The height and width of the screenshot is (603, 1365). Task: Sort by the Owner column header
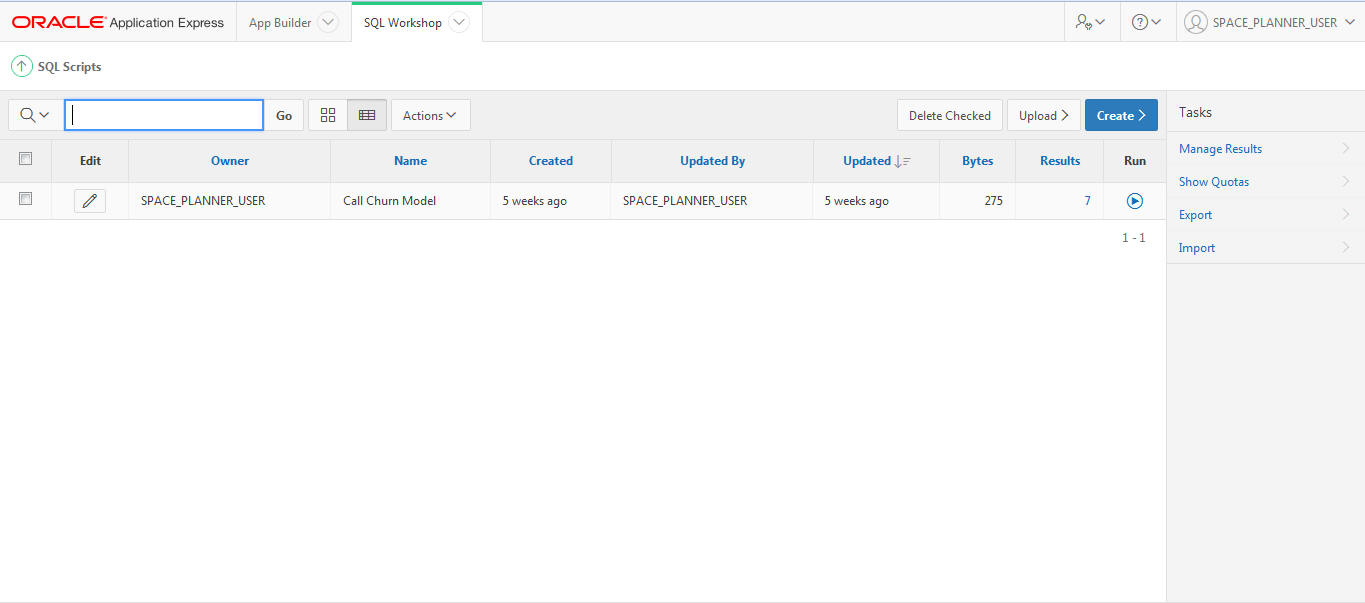[x=230, y=160]
